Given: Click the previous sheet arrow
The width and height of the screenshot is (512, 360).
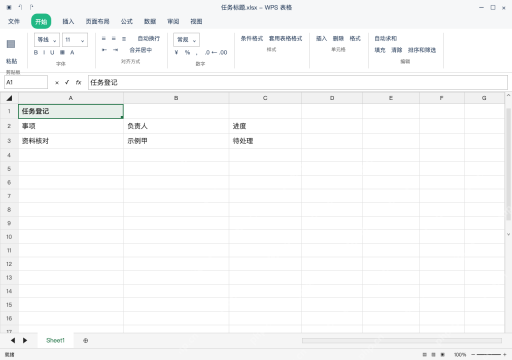Looking at the screenshot, I should (x=13, y=340).
